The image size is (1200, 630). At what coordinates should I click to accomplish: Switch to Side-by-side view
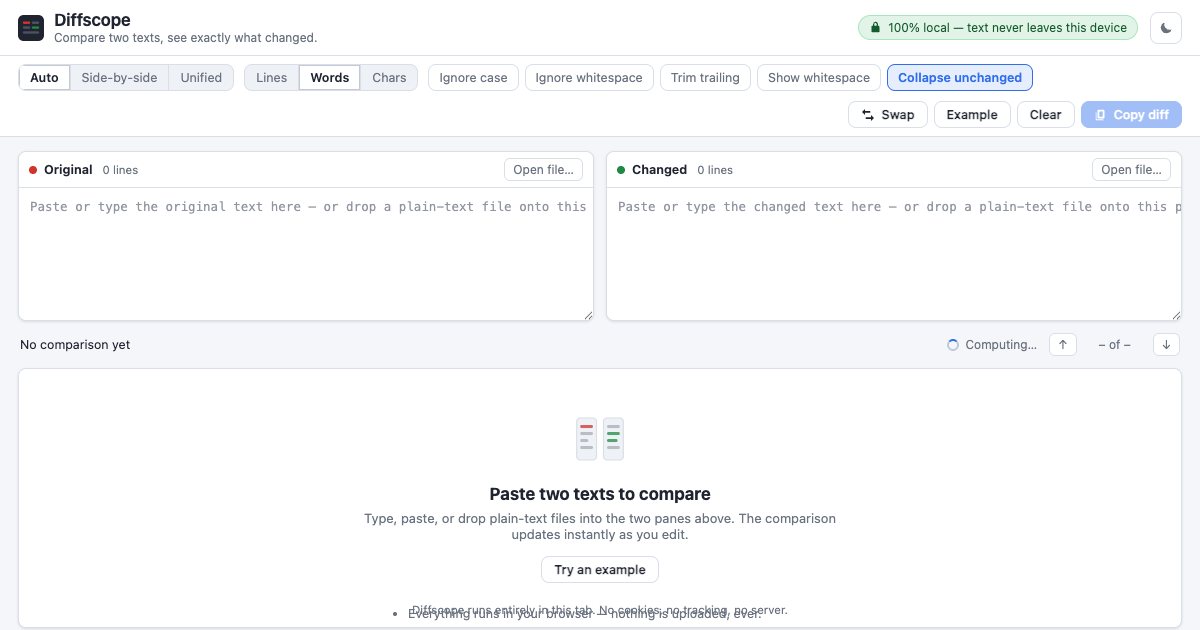119,77
